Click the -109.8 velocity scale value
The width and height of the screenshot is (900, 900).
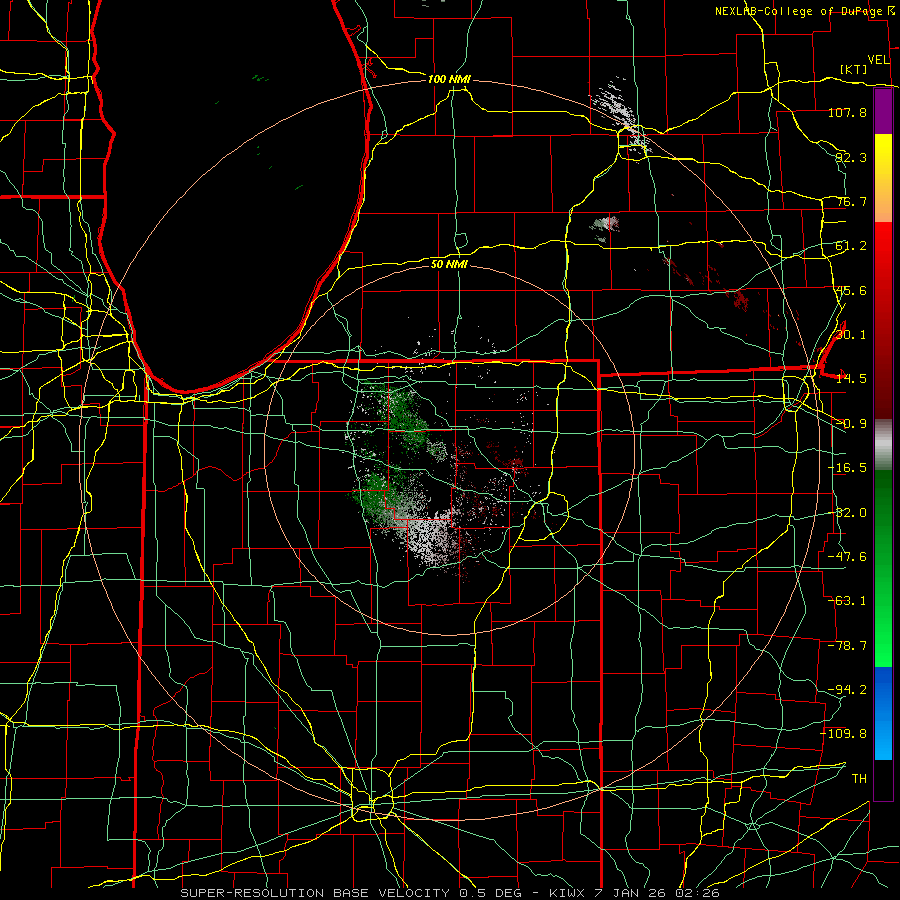844,734
